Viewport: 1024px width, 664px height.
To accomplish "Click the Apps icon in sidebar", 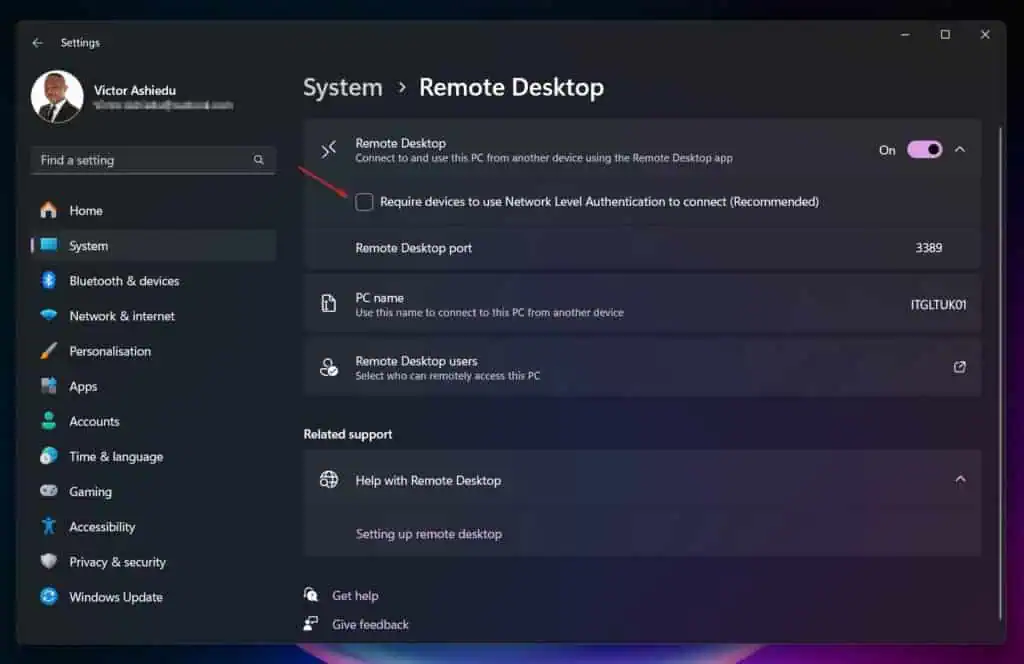I will click(x=48, y=386).
